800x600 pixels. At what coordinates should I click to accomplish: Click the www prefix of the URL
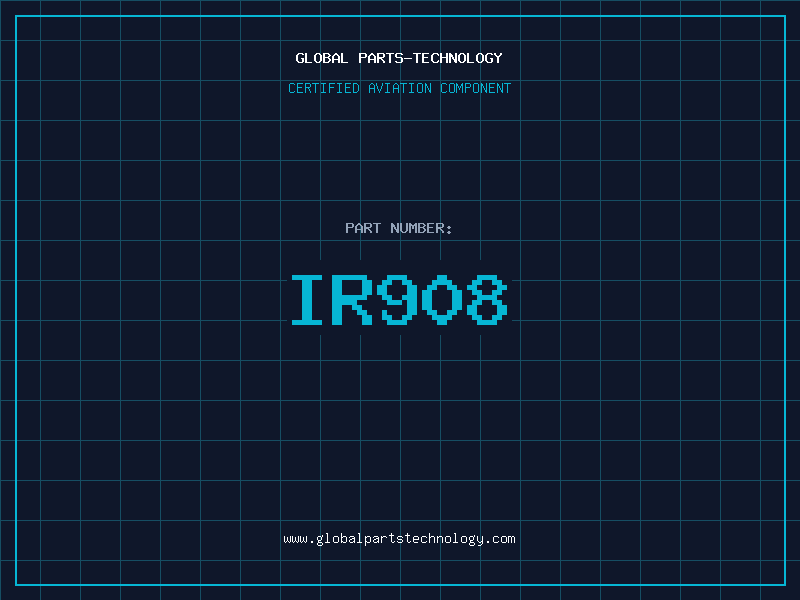click(x=295, y=539)
